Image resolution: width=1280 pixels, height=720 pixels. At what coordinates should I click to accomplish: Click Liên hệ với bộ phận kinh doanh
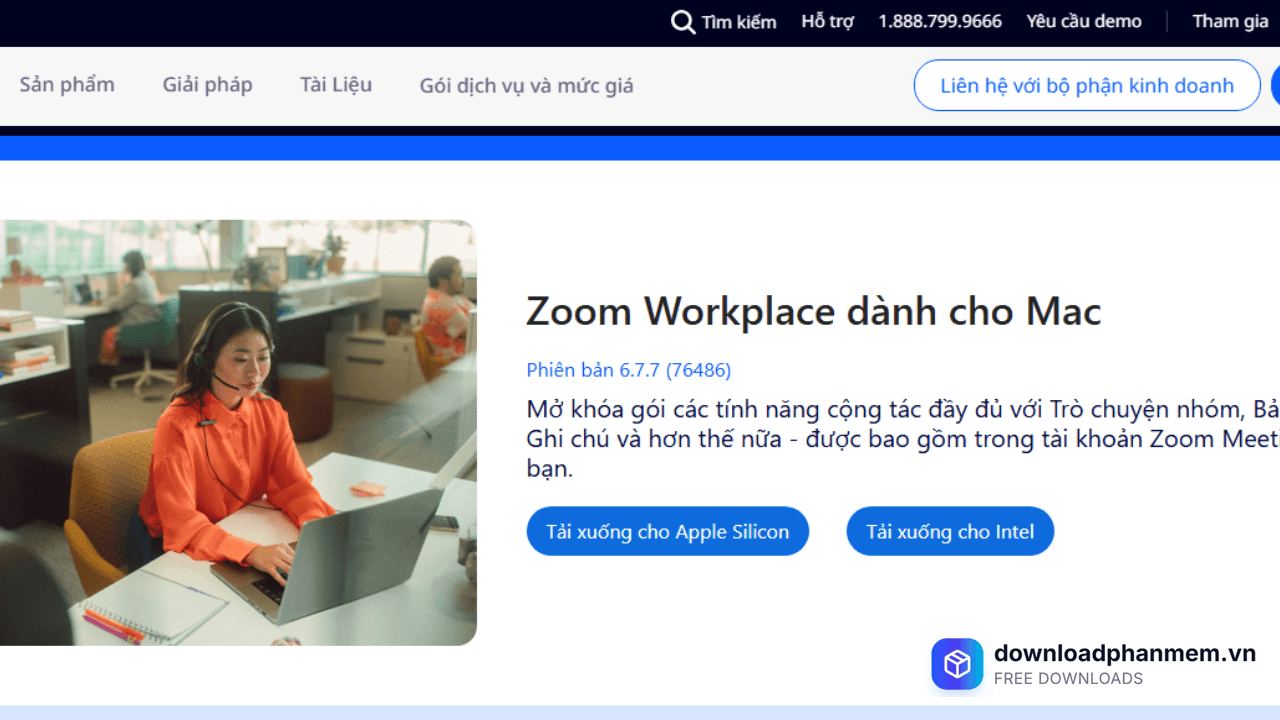coord(1087,85)
